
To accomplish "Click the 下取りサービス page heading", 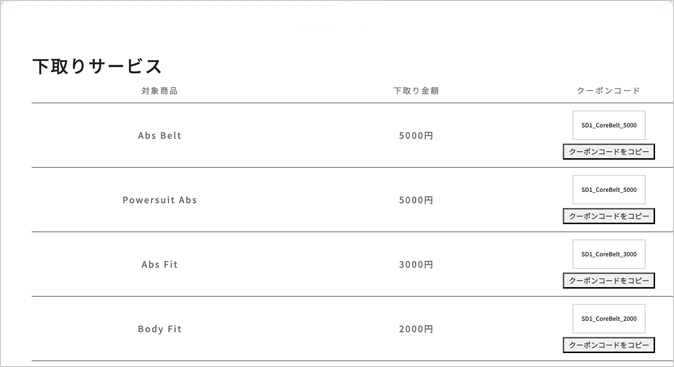I will pos(97,66).
